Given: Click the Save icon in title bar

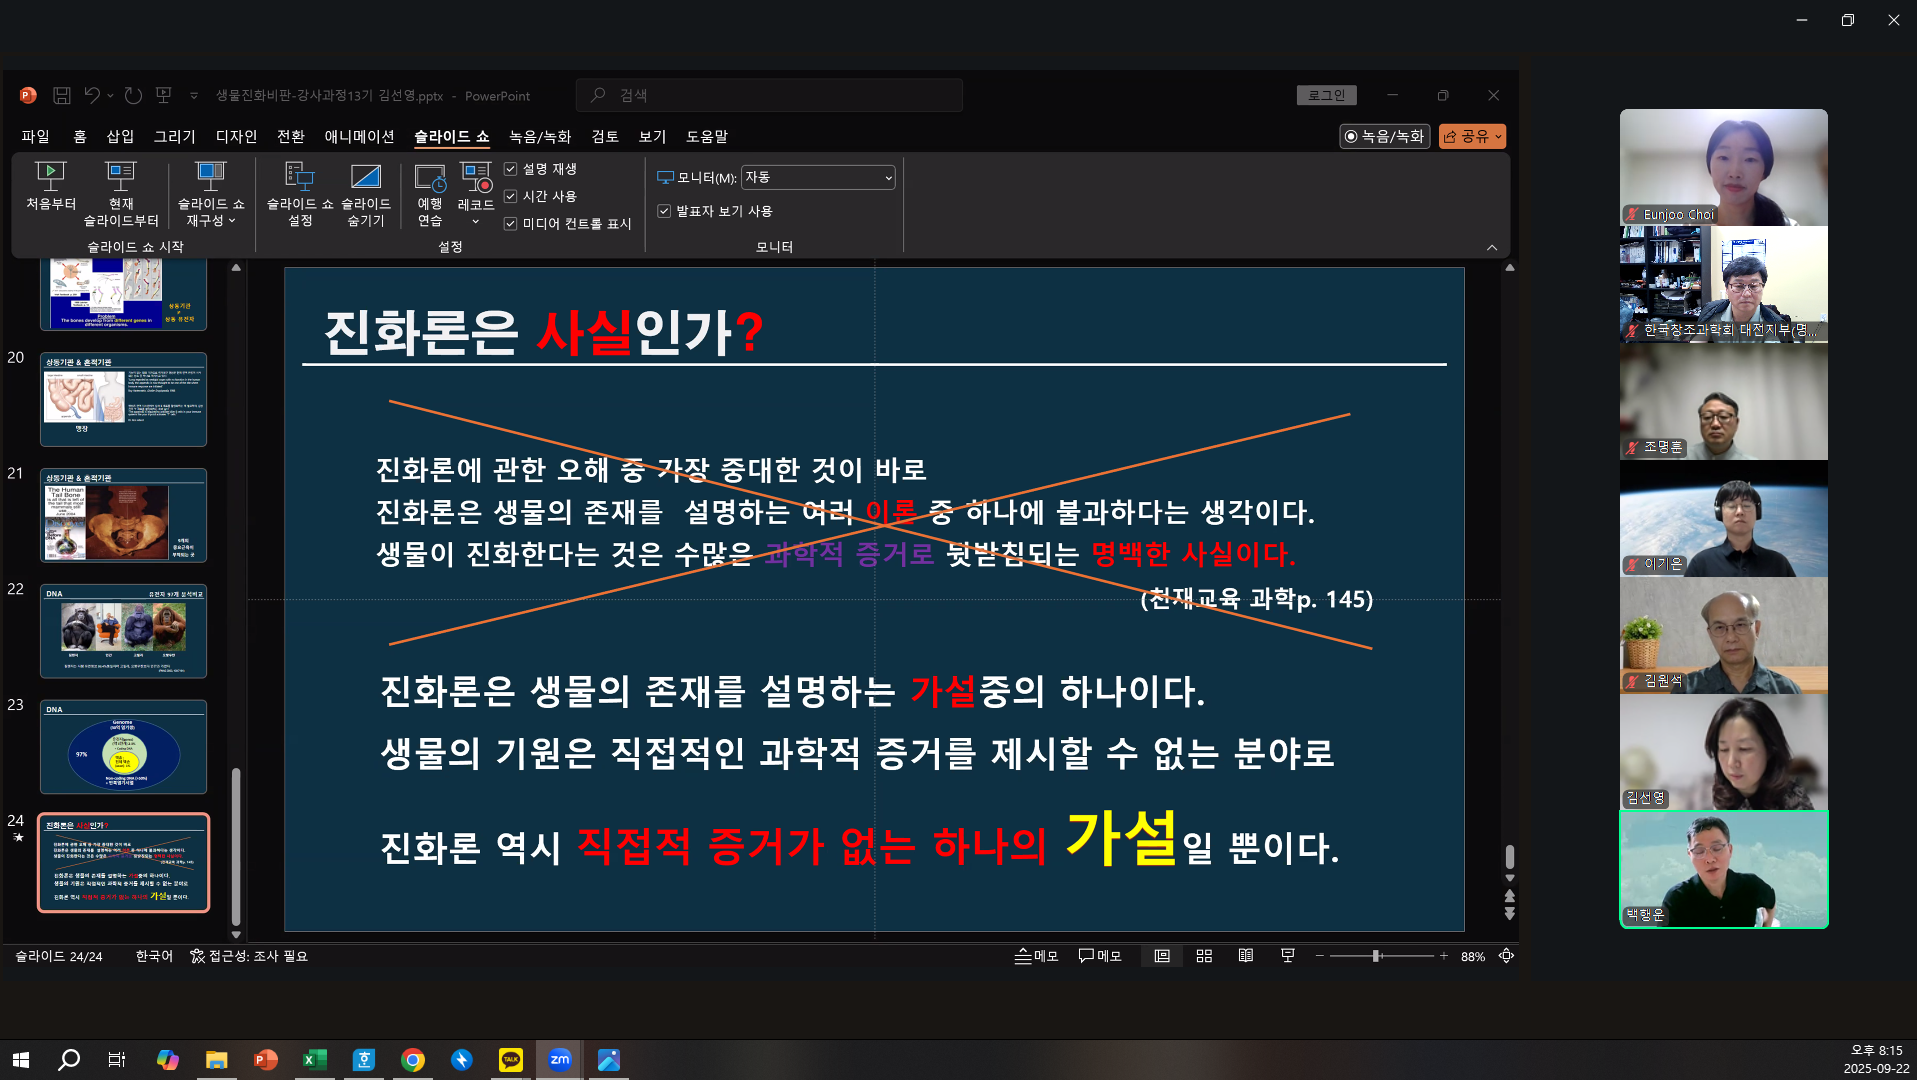Looking at the screenshot, I should (62, 95).
